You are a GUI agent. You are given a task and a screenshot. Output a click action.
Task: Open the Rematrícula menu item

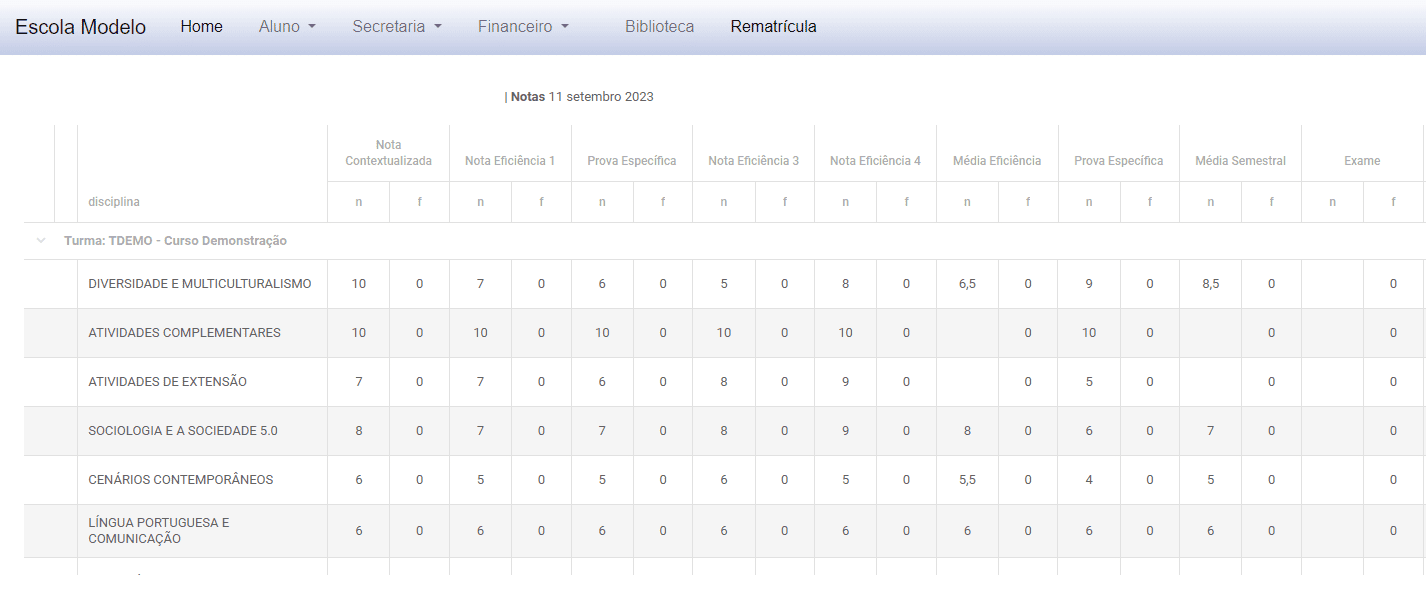point(773,27)
